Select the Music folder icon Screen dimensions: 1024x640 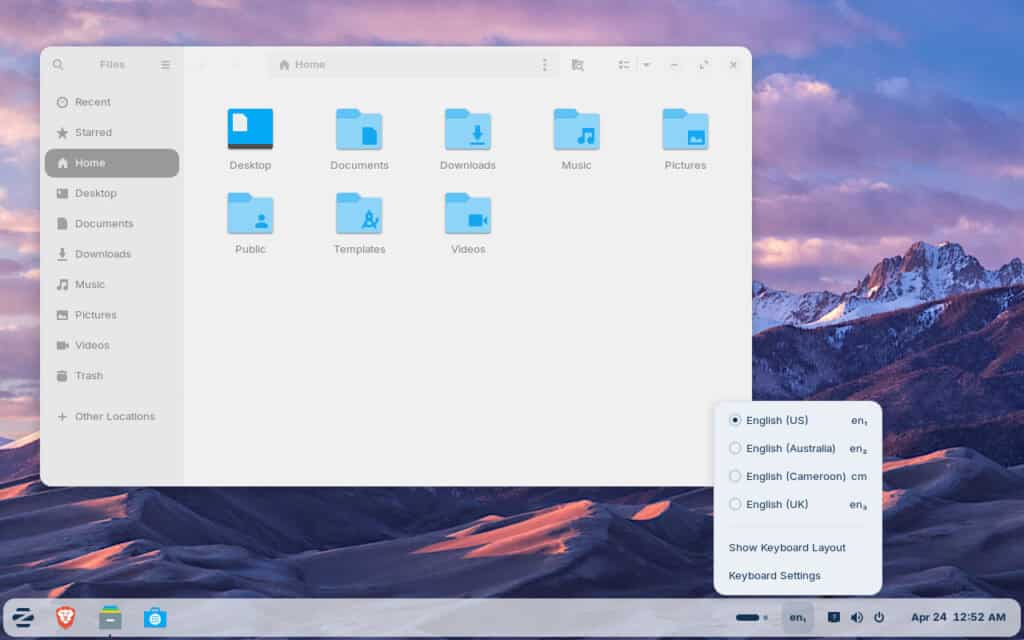tap(577, 129)
